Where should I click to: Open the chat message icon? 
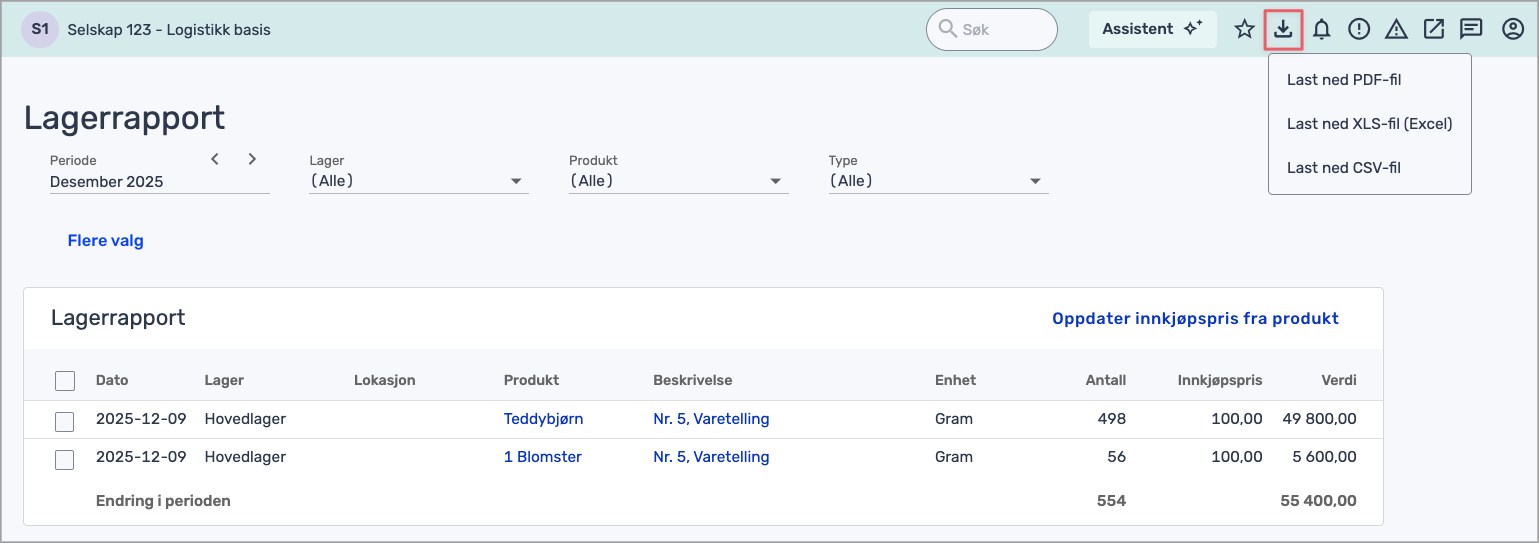1471,30
